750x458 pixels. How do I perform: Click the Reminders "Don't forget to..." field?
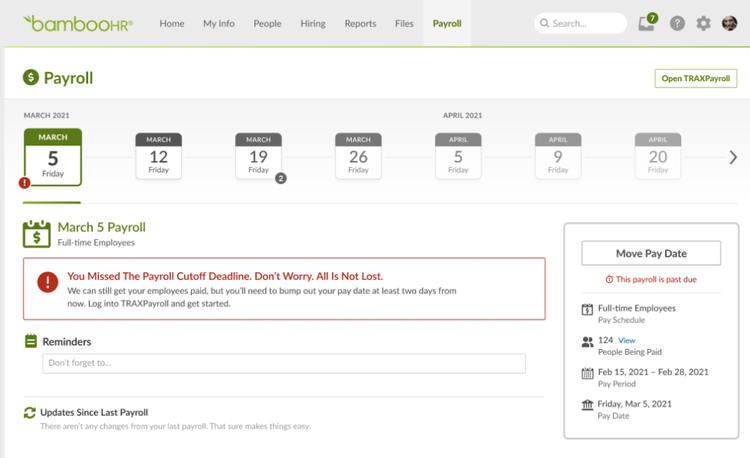pyautogui.click(x=284, y=363)
